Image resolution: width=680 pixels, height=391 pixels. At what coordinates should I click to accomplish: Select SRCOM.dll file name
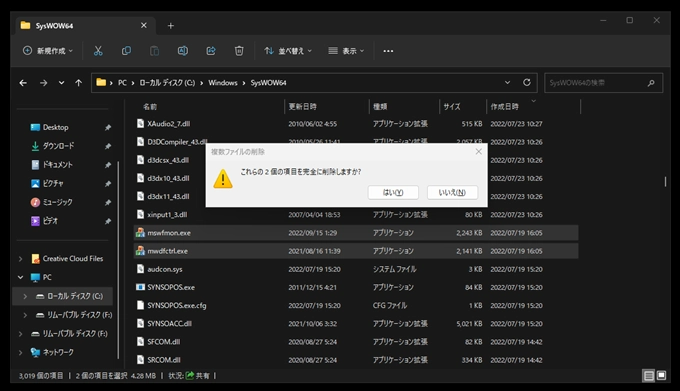point(163,360)
